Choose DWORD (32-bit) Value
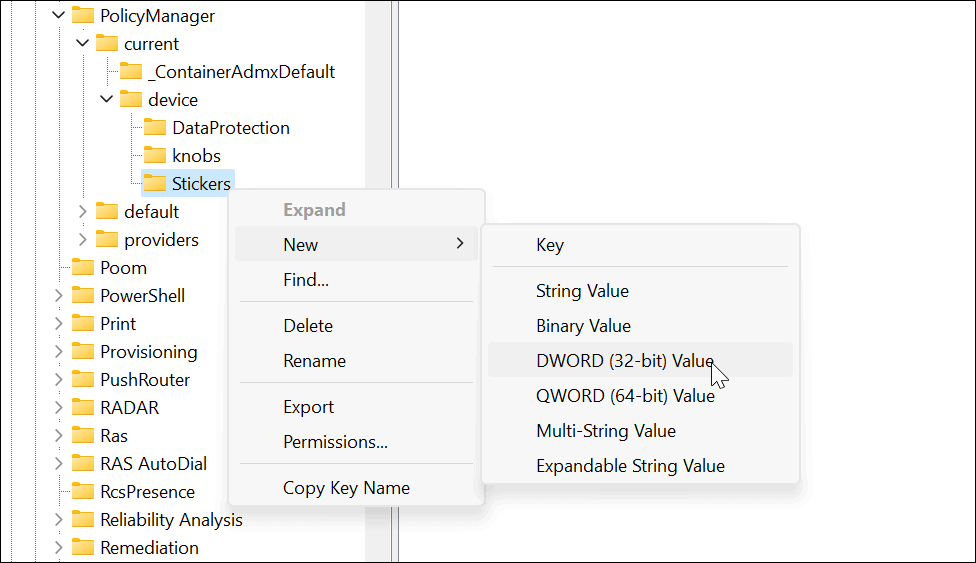The height and width of the screenshot is (563, 976). pyautogui.click(x=625, y=360)
